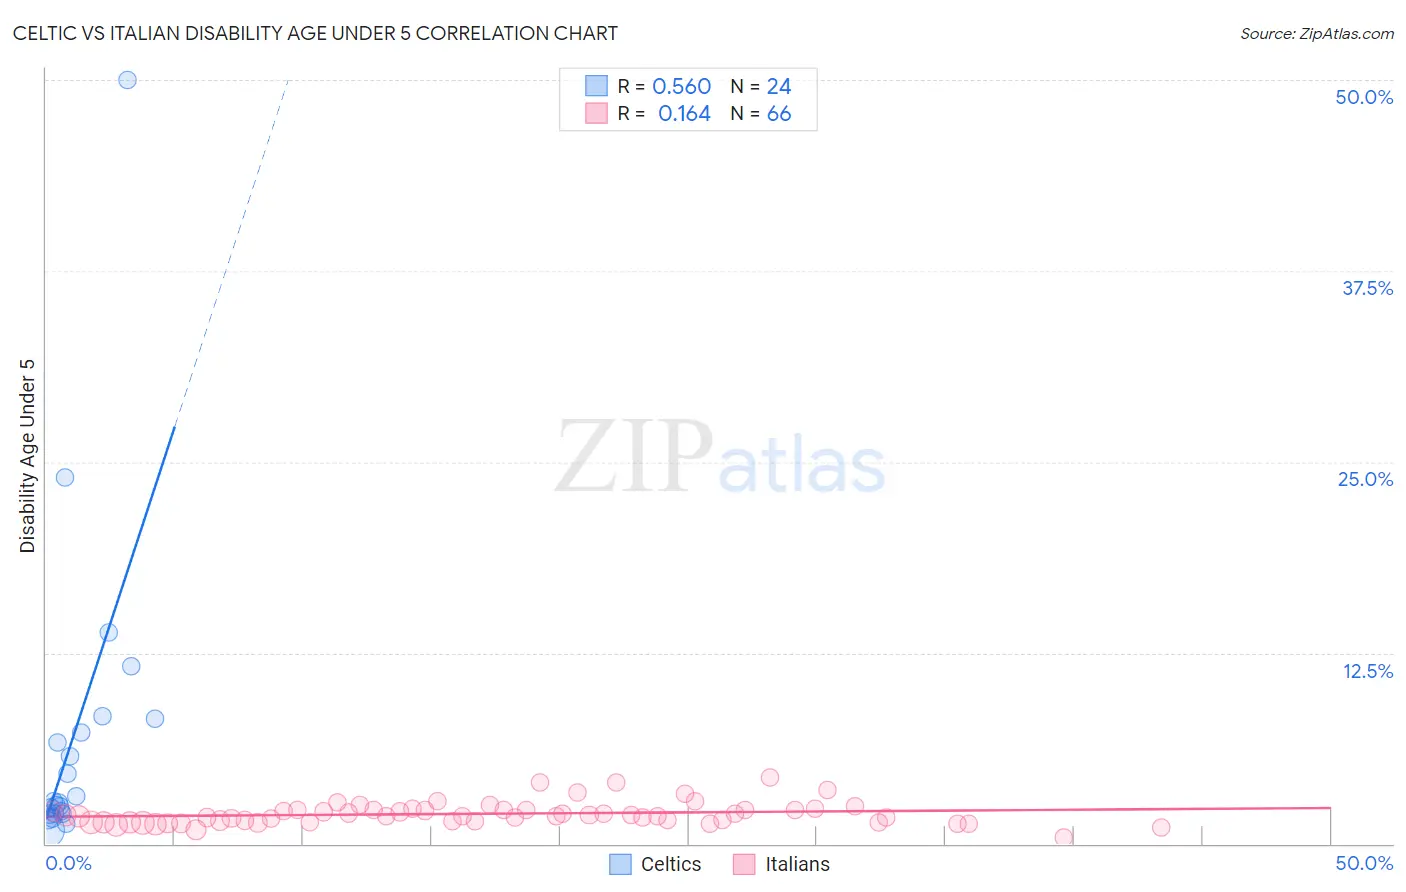
Task: Click the pink swatch beside R = 0.164
Action: pos(596,113)
